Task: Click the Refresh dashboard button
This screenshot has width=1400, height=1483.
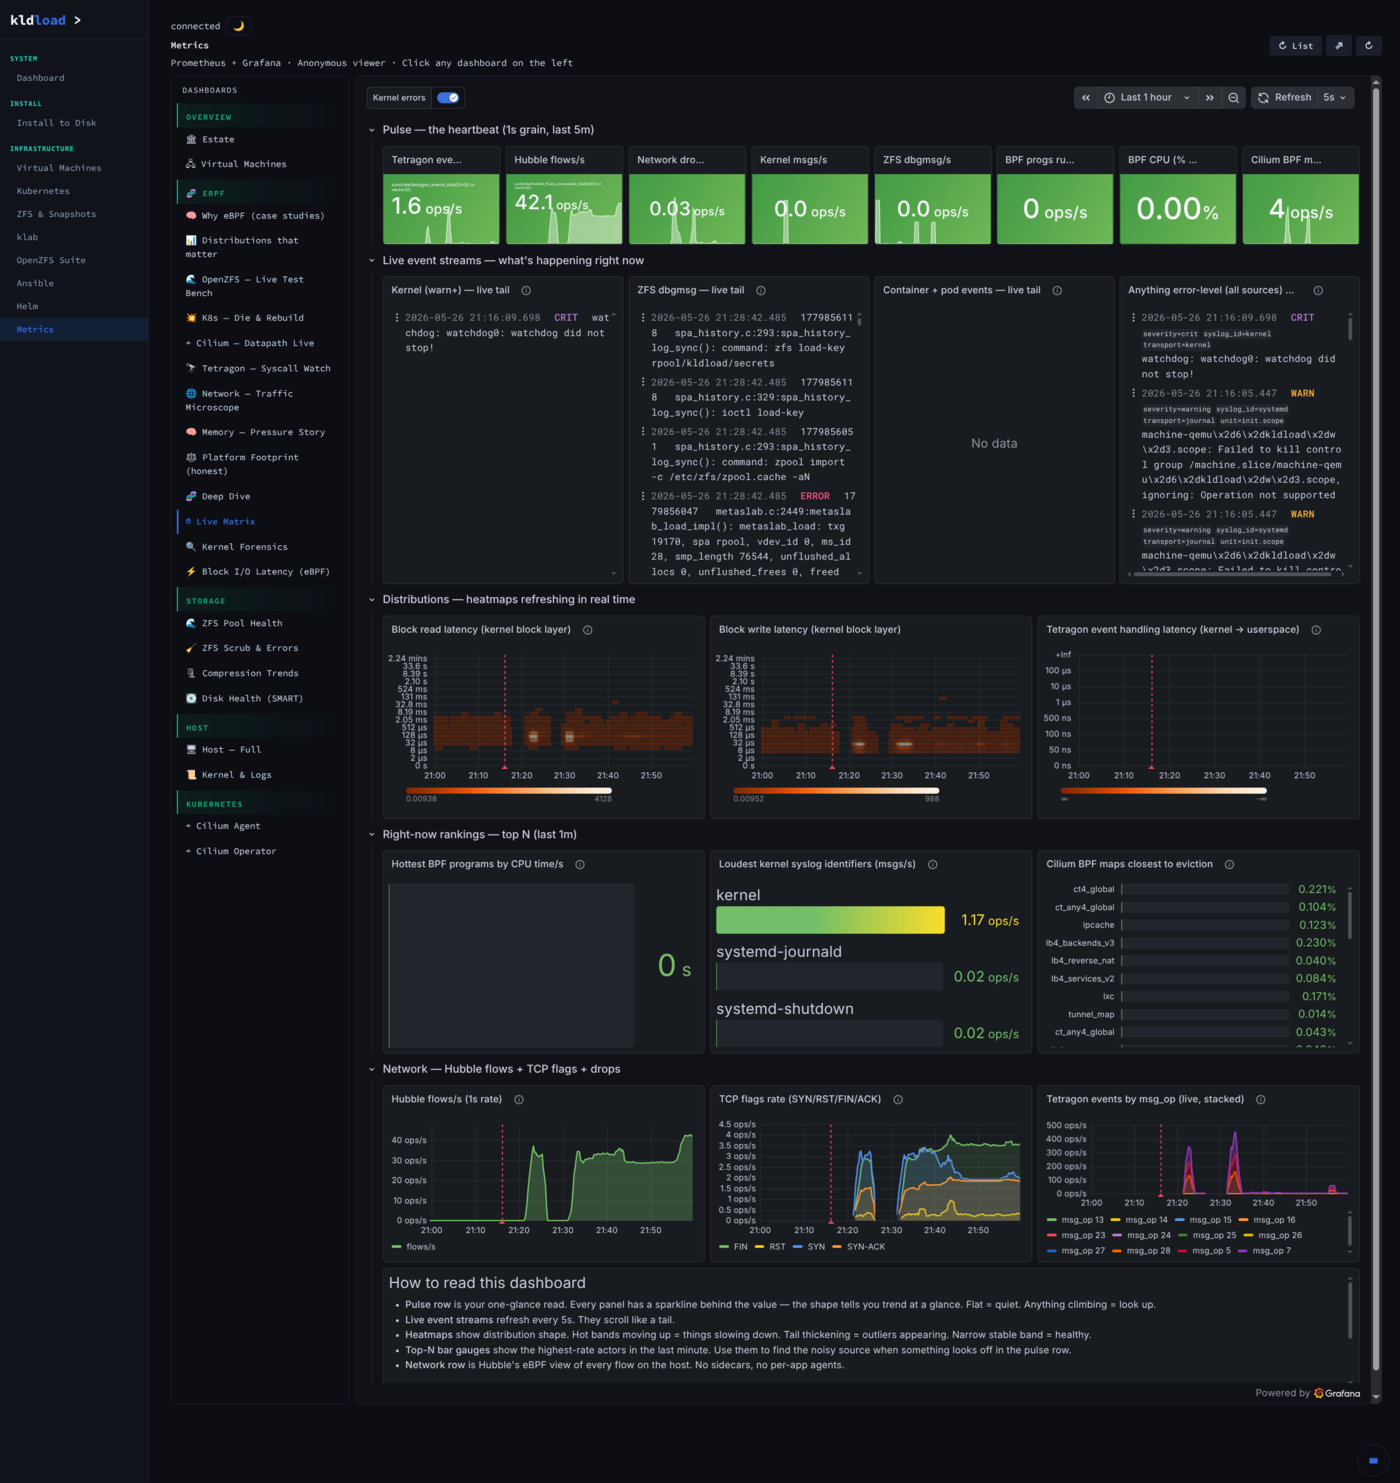Action: (1285, 98)
